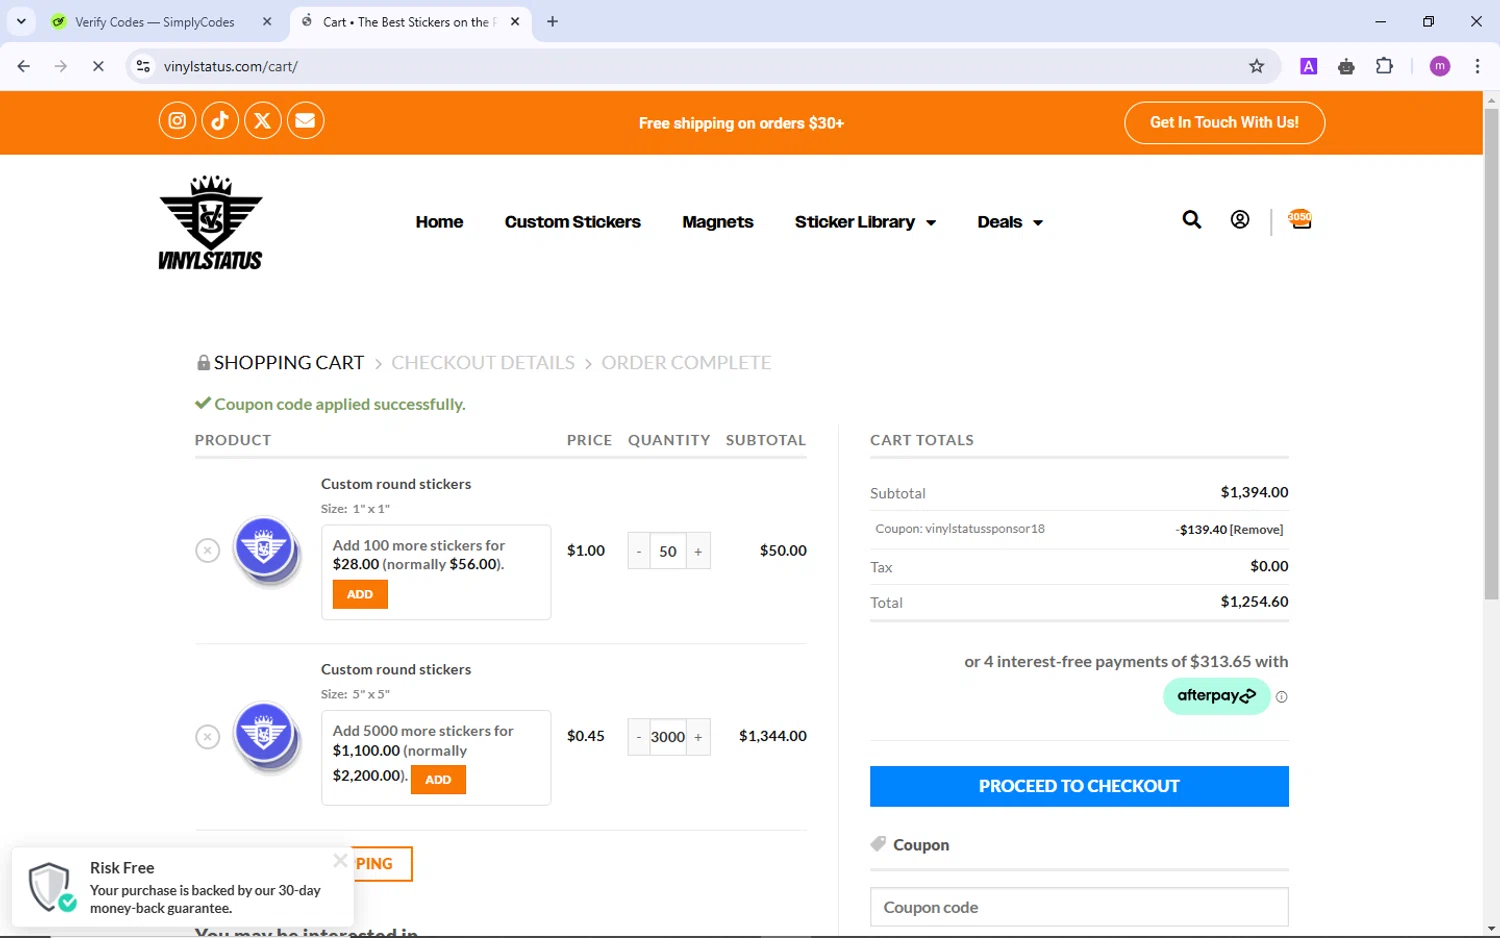Go forward in browser history
This screenshot has width=1500, height=938.
click(61, 66)
